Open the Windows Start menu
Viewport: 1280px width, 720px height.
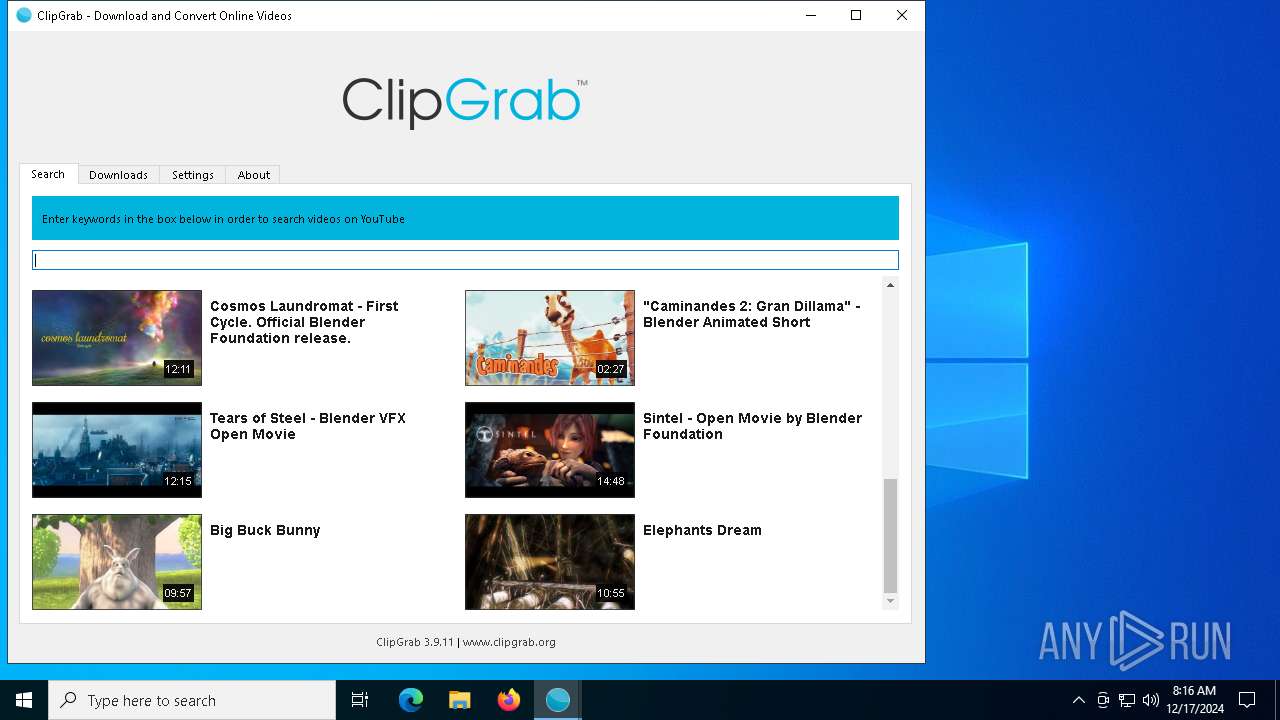pyautogui.click(x=24, y=700)
